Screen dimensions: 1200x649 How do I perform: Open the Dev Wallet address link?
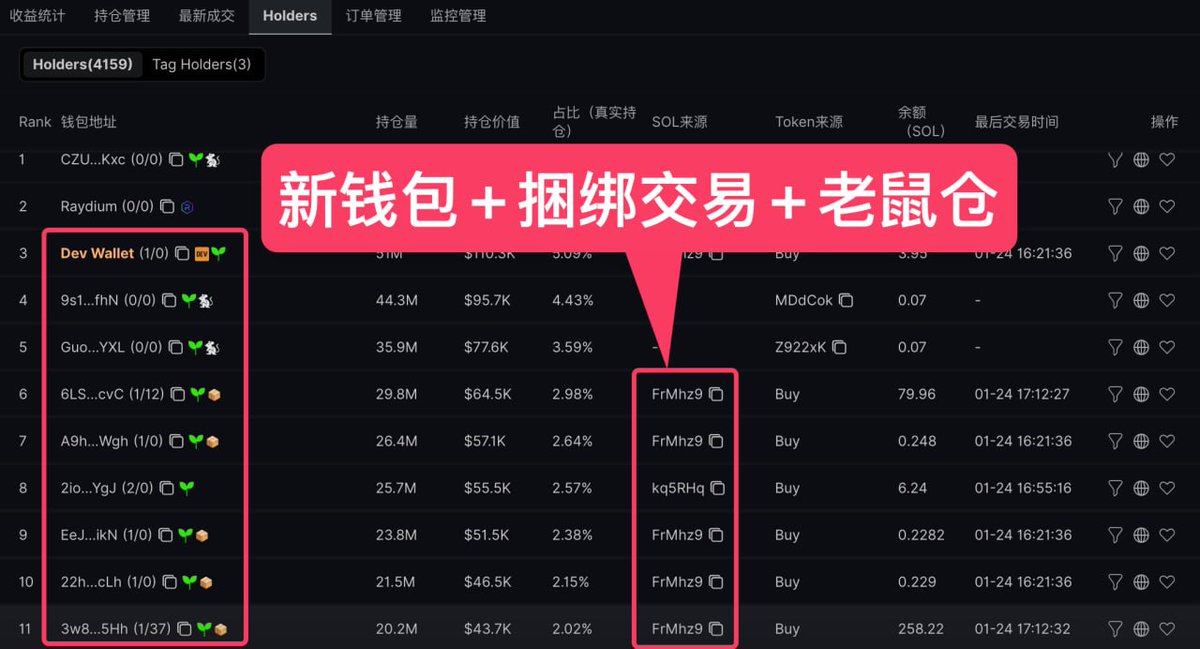[x=97, y=253]
